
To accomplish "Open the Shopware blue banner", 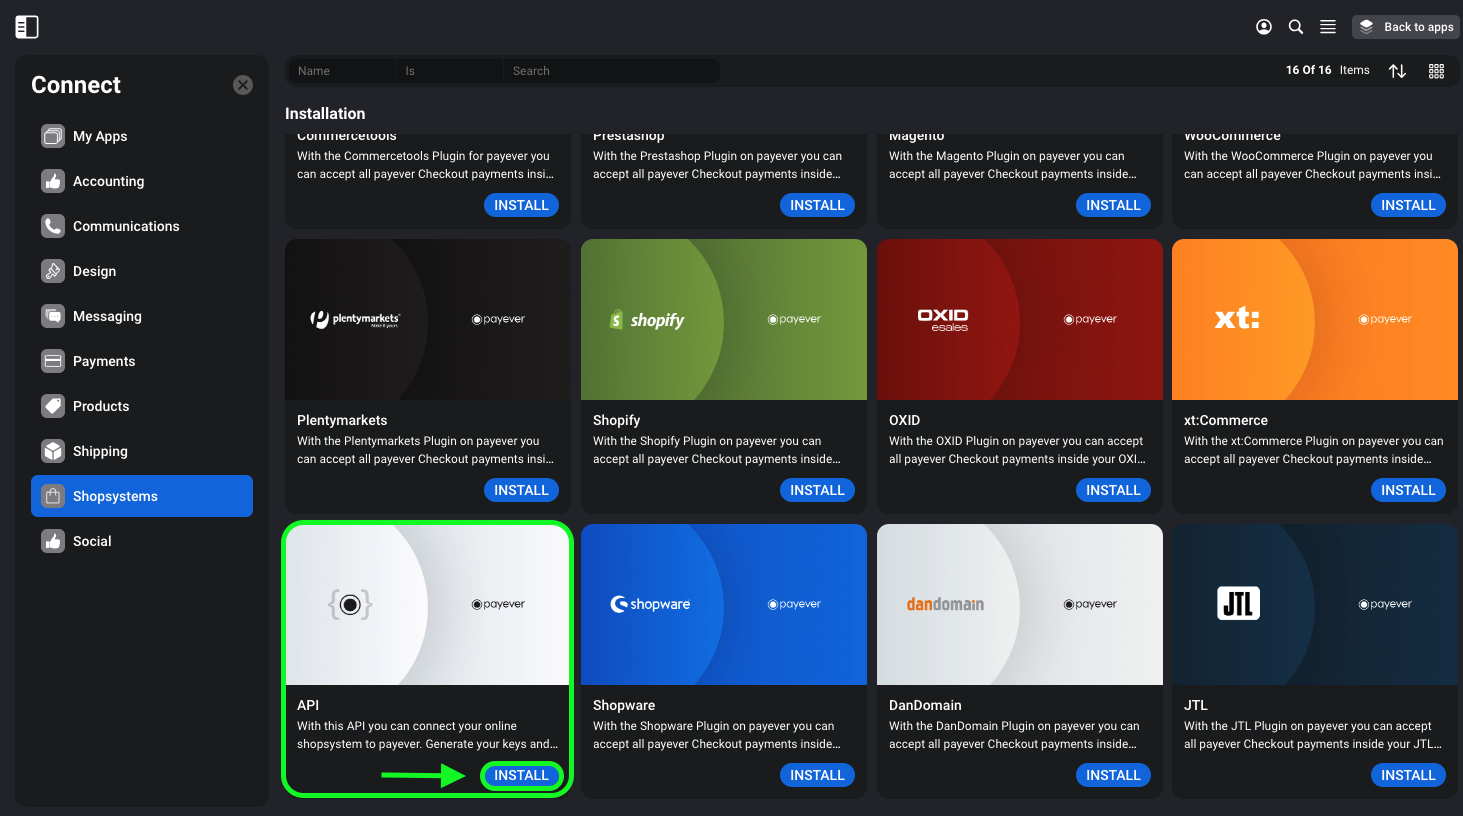I will pos(724,605).
